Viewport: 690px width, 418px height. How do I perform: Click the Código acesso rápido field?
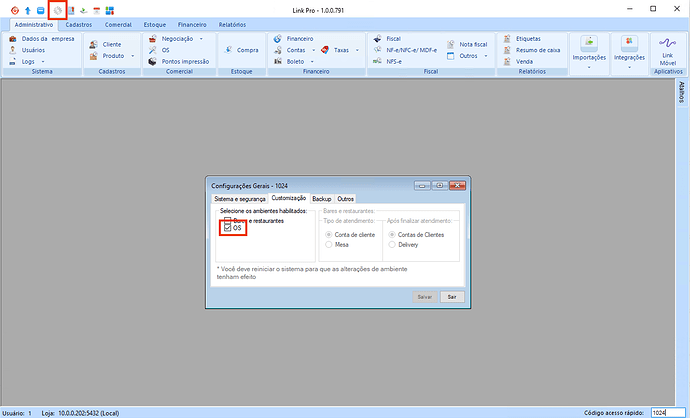pos(664,412)
